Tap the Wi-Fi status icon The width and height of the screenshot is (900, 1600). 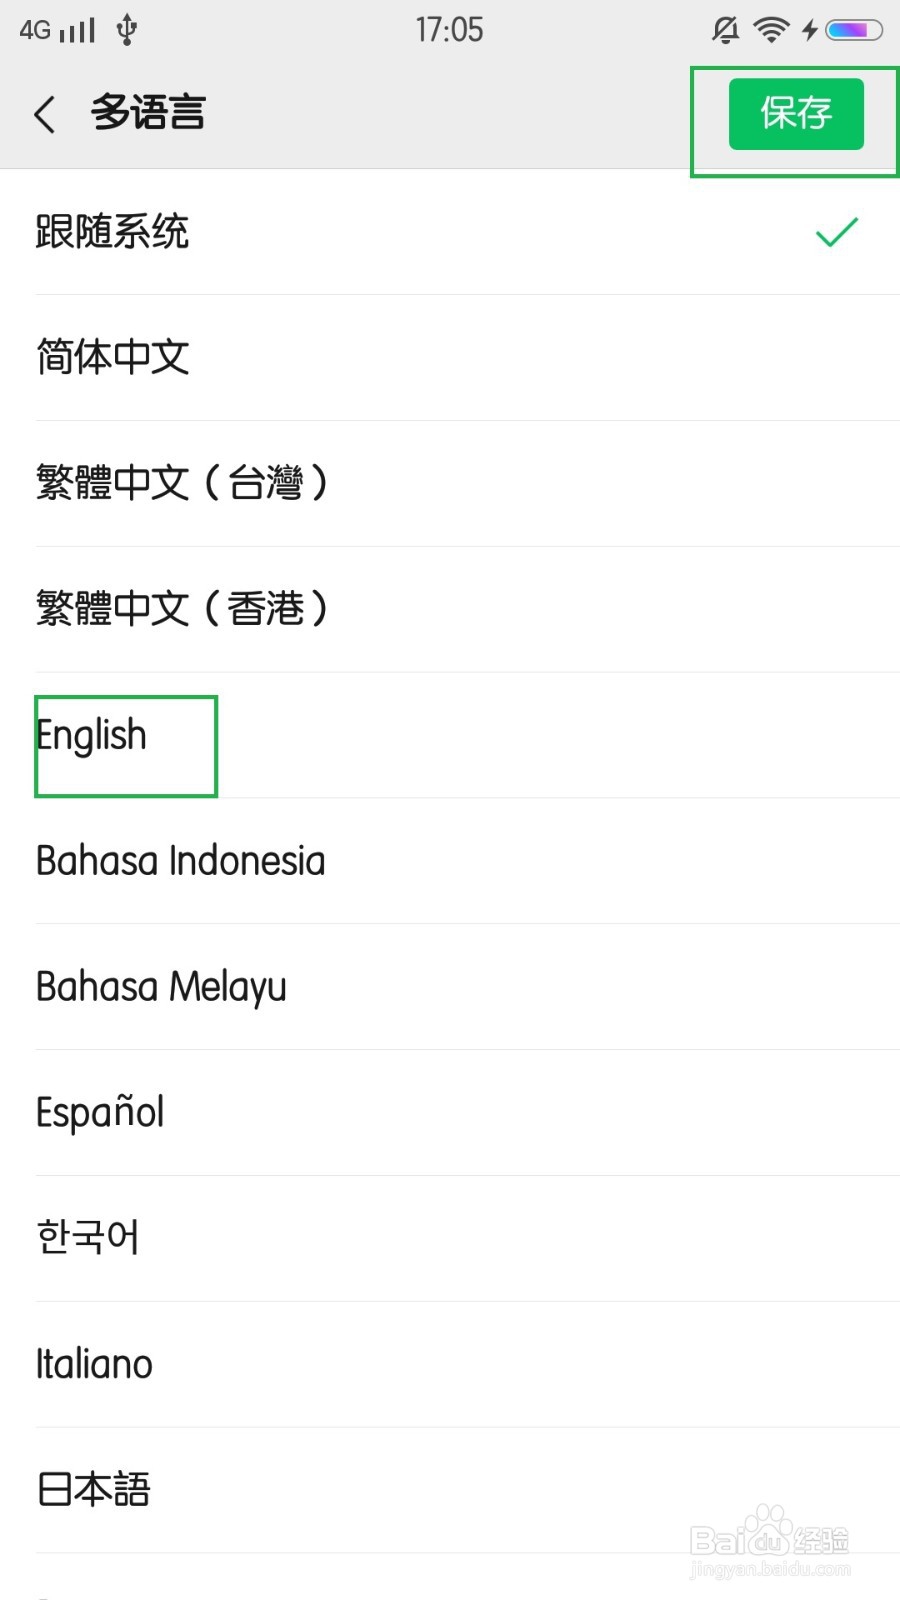tap(770, 30)
